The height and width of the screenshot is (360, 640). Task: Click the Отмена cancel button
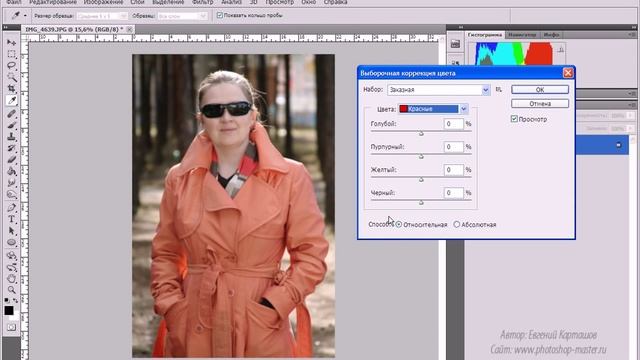tap(540, 104)
